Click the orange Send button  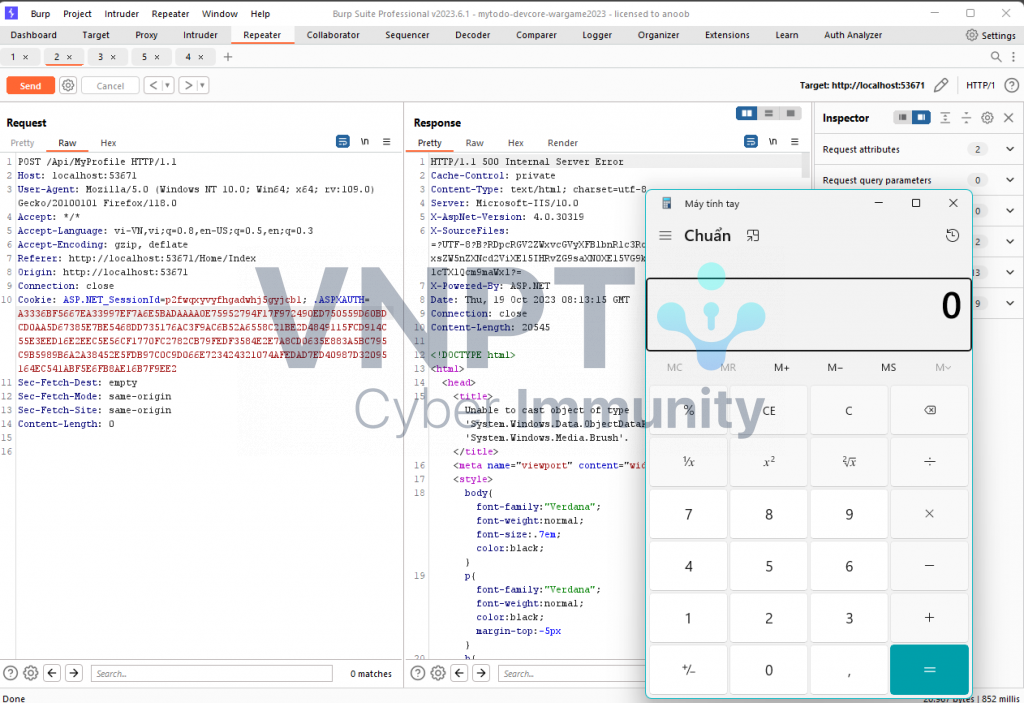tap(31, 86)
